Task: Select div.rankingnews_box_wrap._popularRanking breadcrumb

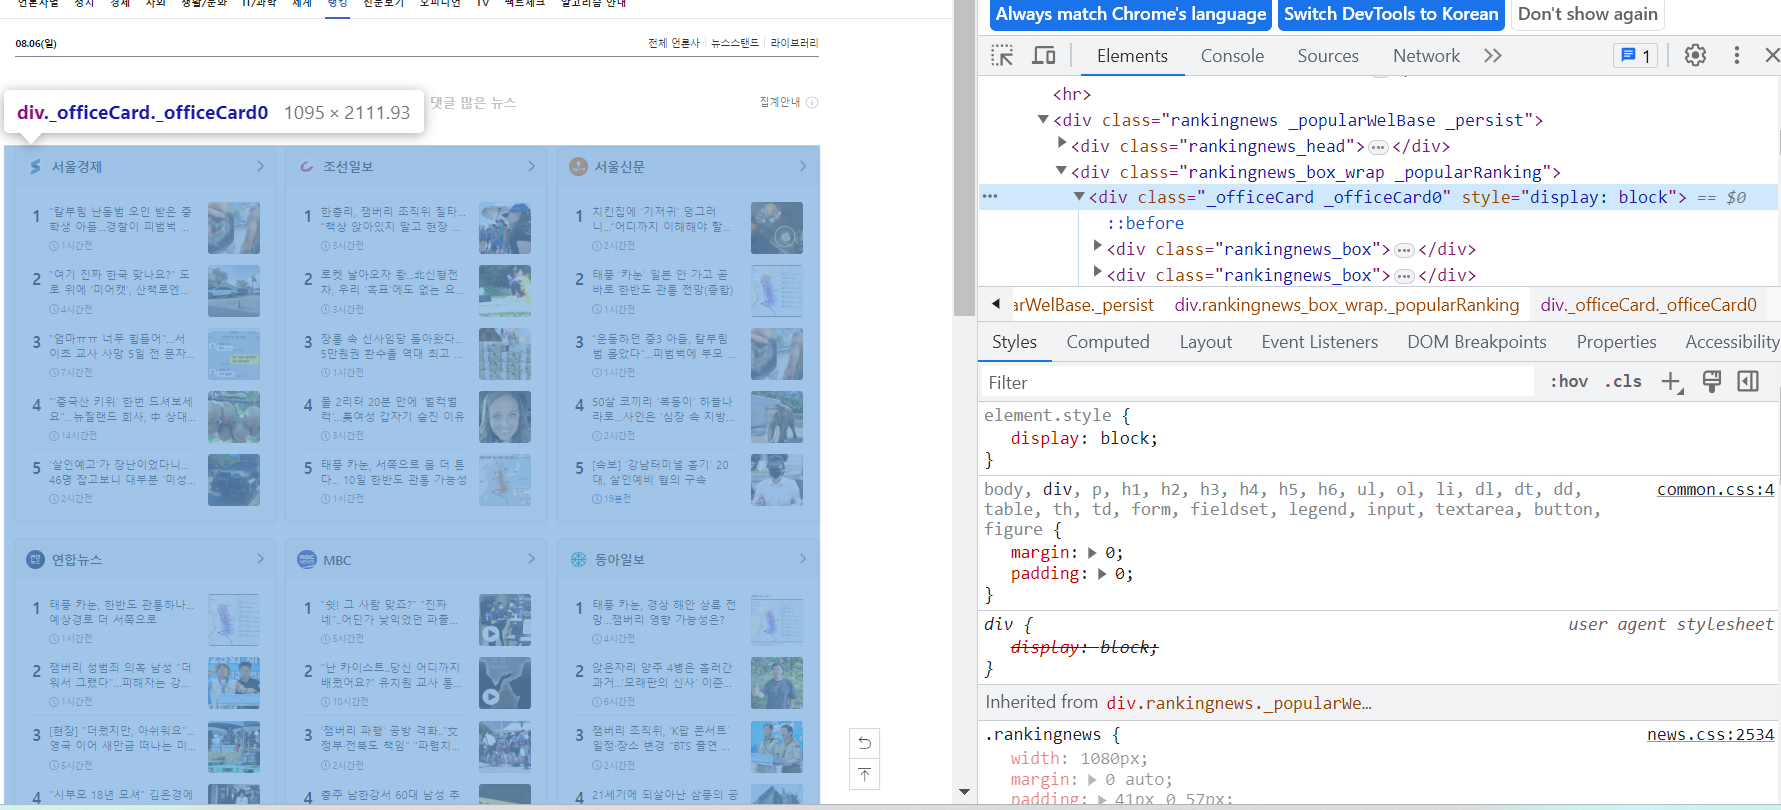Action: click(x=1346, y=305)
